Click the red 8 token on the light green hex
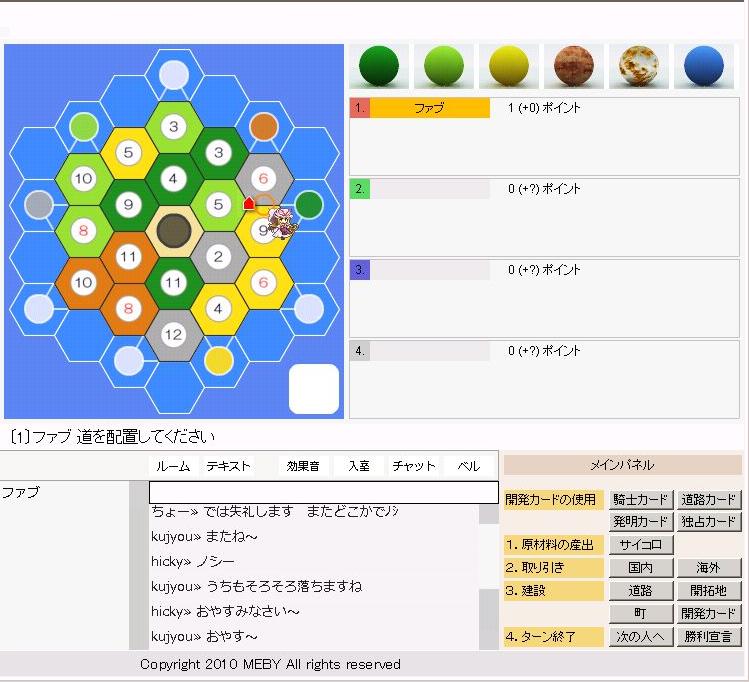This screenshot has width=749, height=682. point(84,231)
